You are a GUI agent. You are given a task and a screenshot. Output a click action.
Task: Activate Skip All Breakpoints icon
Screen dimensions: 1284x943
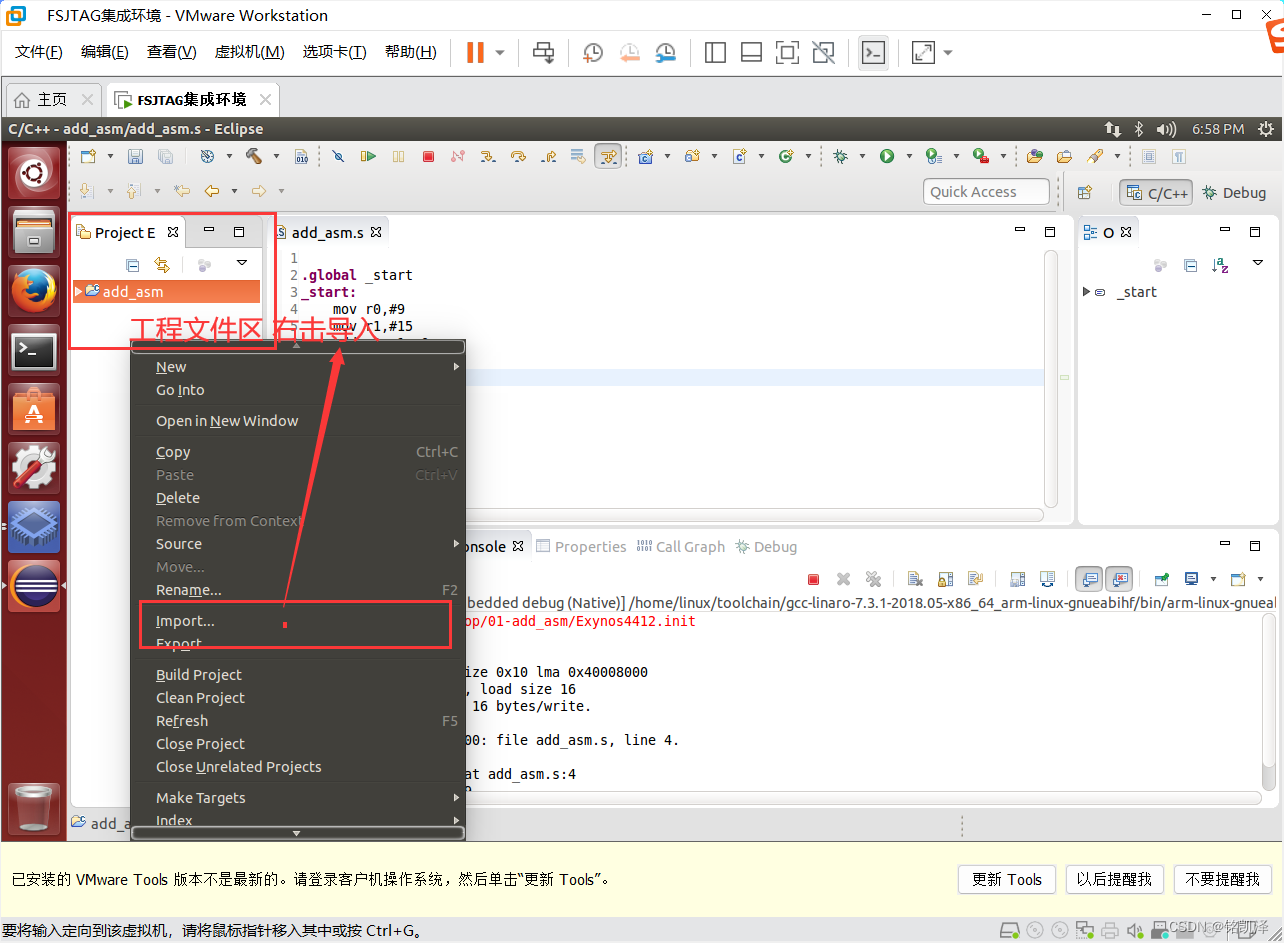pos(338,157)
